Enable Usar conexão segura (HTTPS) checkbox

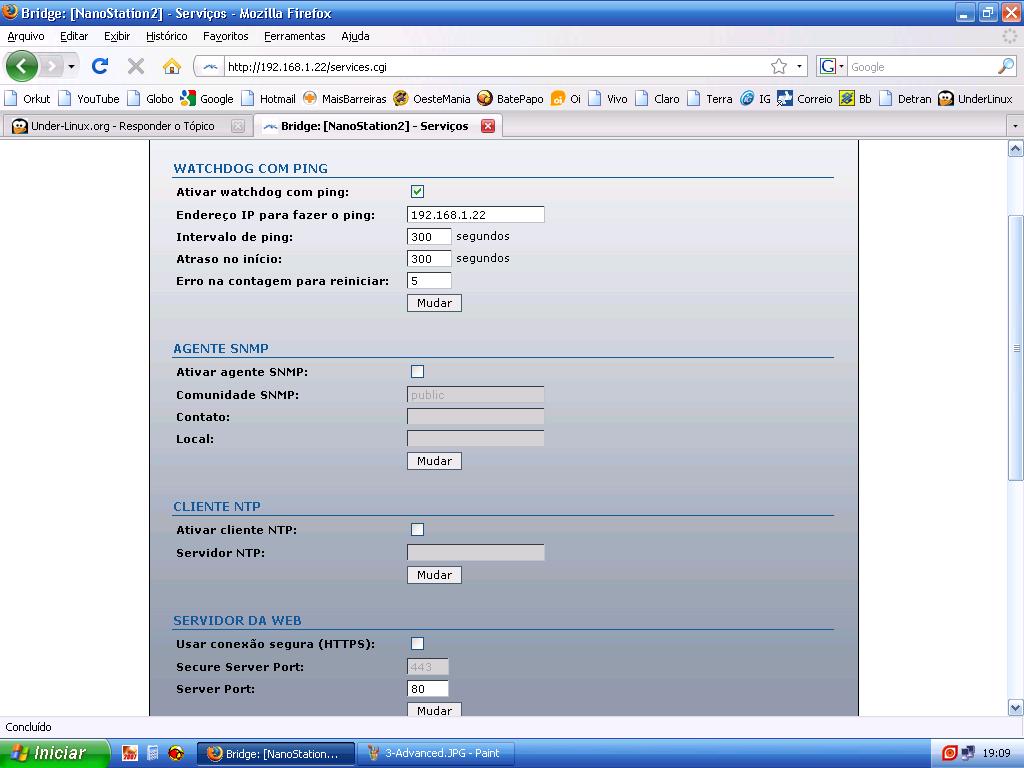point(417,644)
